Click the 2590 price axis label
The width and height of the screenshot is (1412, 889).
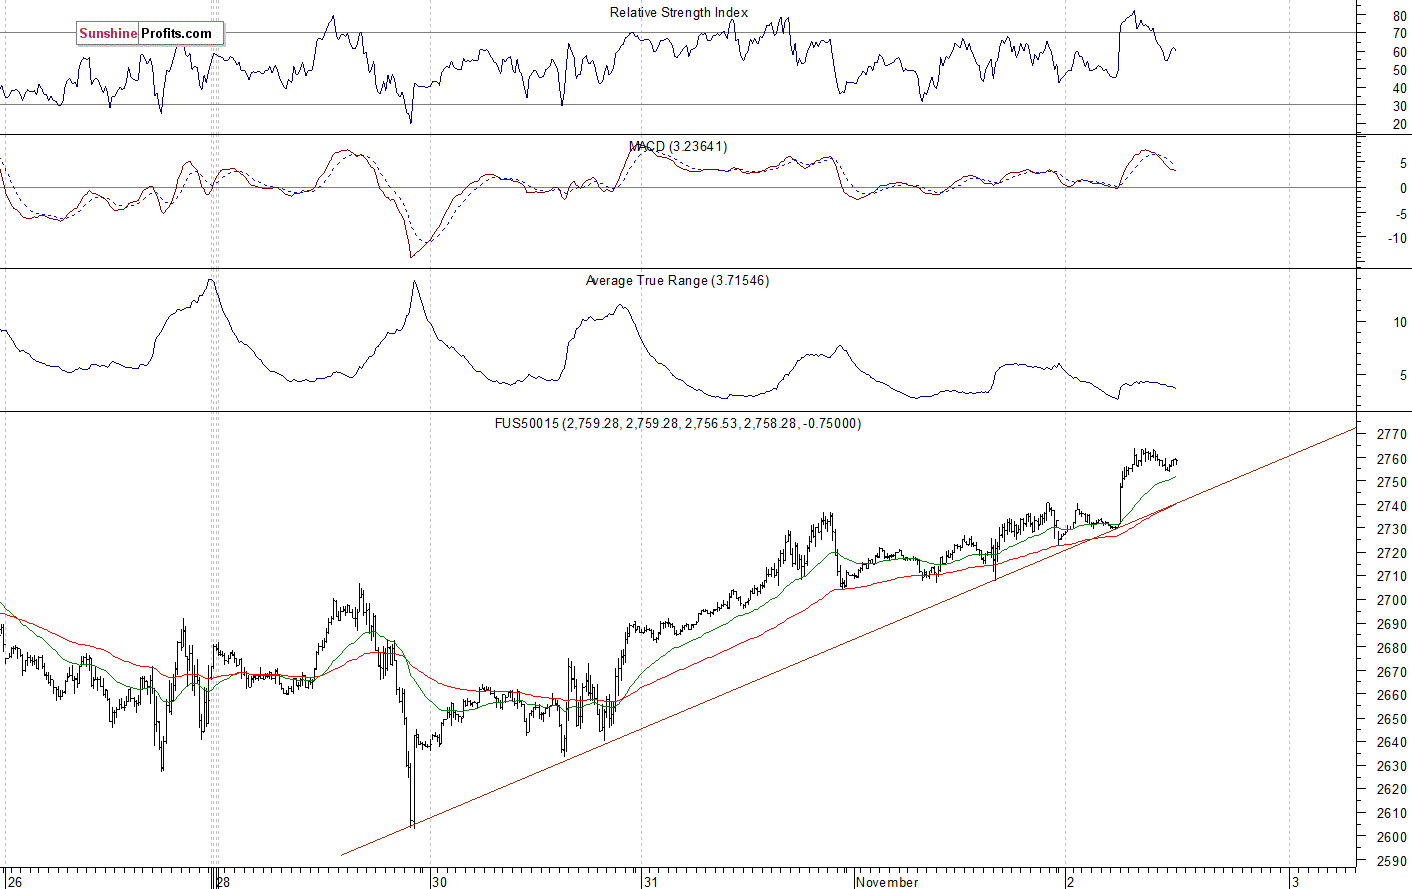point(1392,861)
